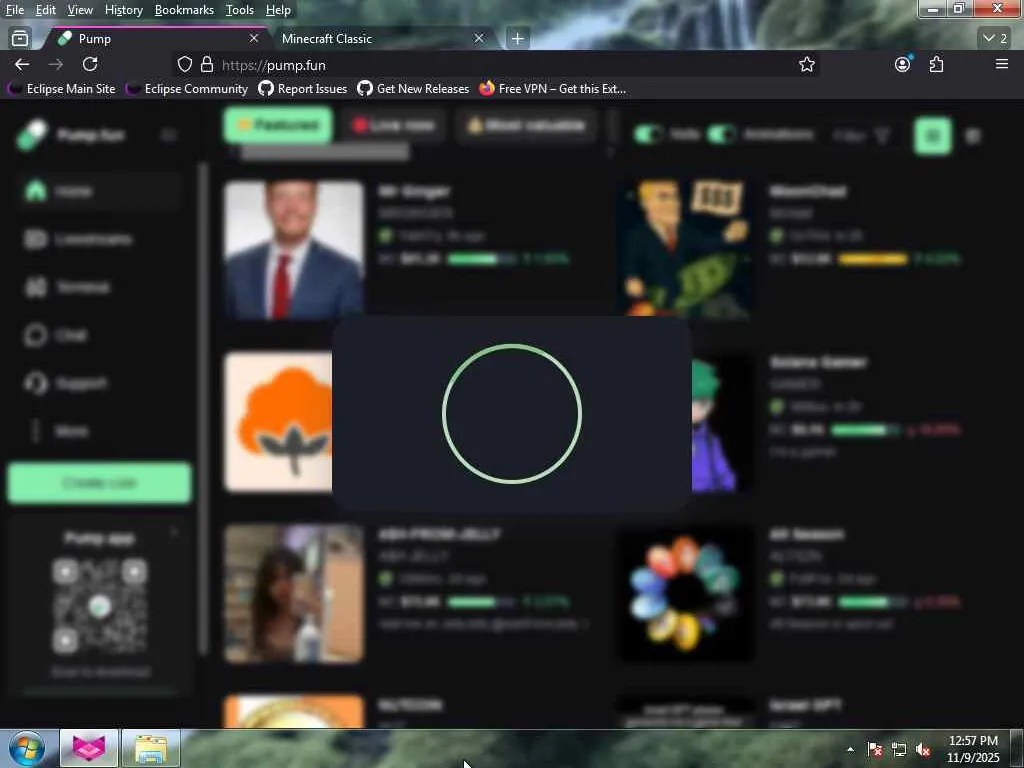Open tracking protection shield in address bar
The width and height of the screenshot is (1024, 768).
pos(185,64)
